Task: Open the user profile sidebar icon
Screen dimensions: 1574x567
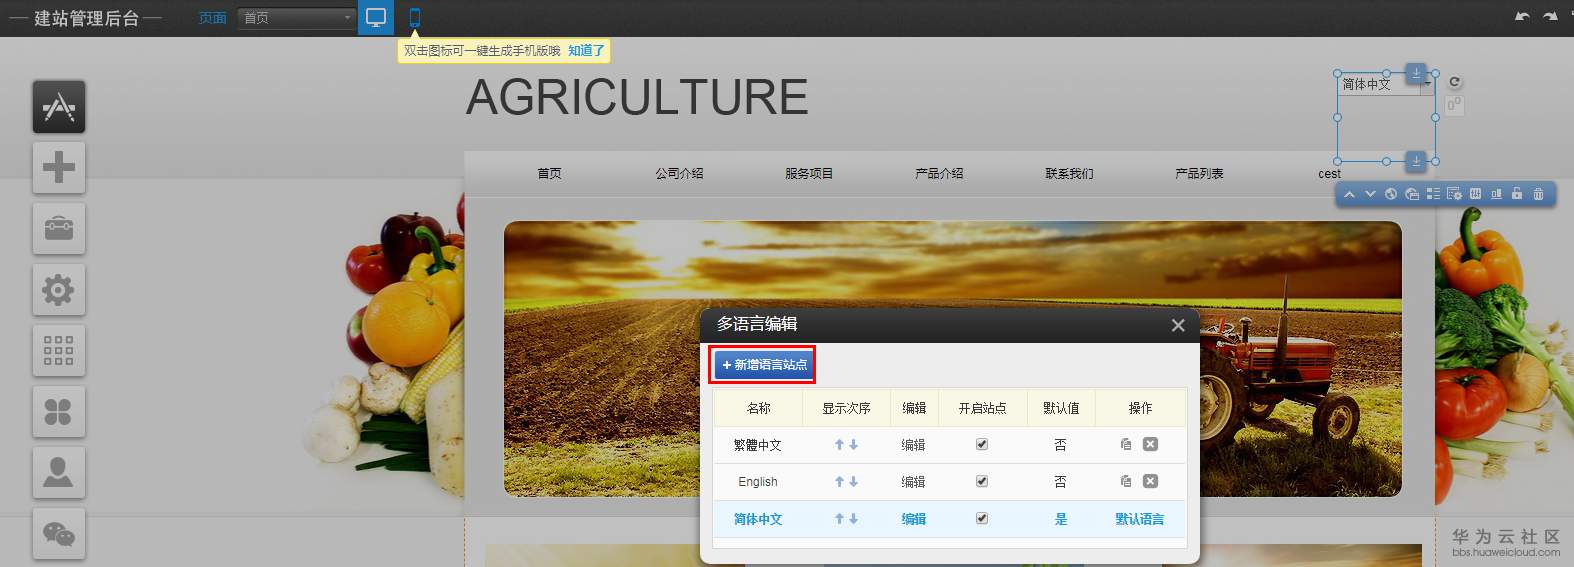Action: coord(59,472)
